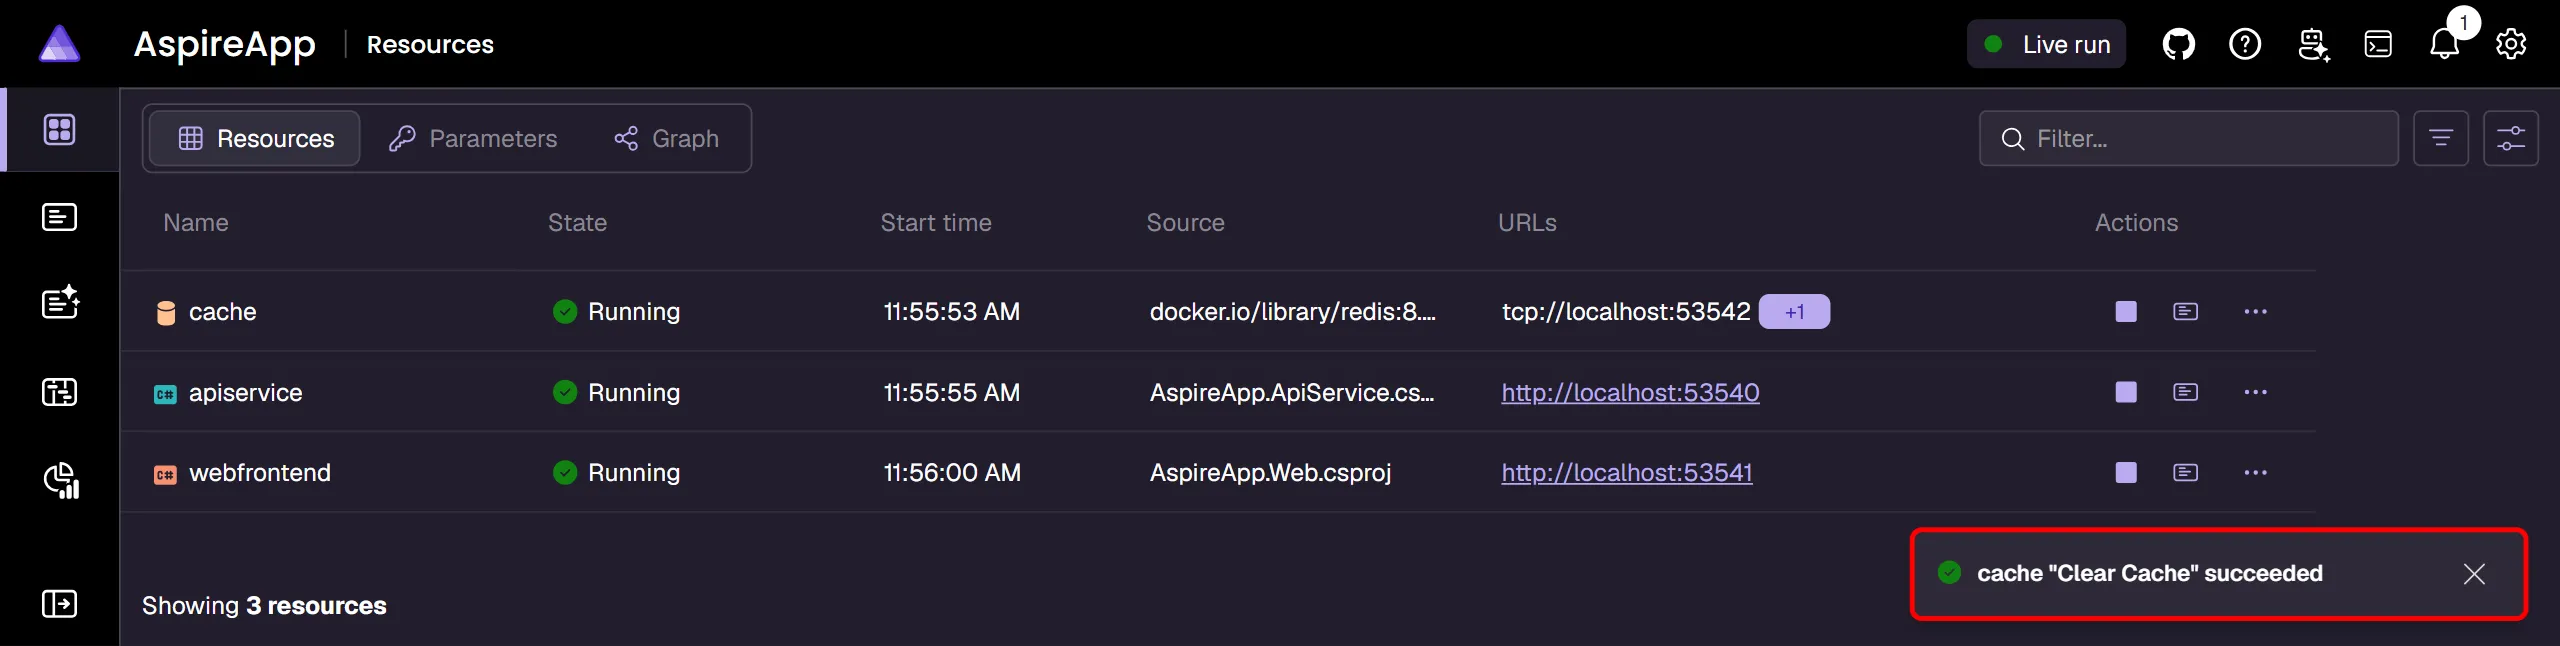Click the cache database cylinder icon
2560x646 pixels.
pyautogui.click(x=166, y=313)
